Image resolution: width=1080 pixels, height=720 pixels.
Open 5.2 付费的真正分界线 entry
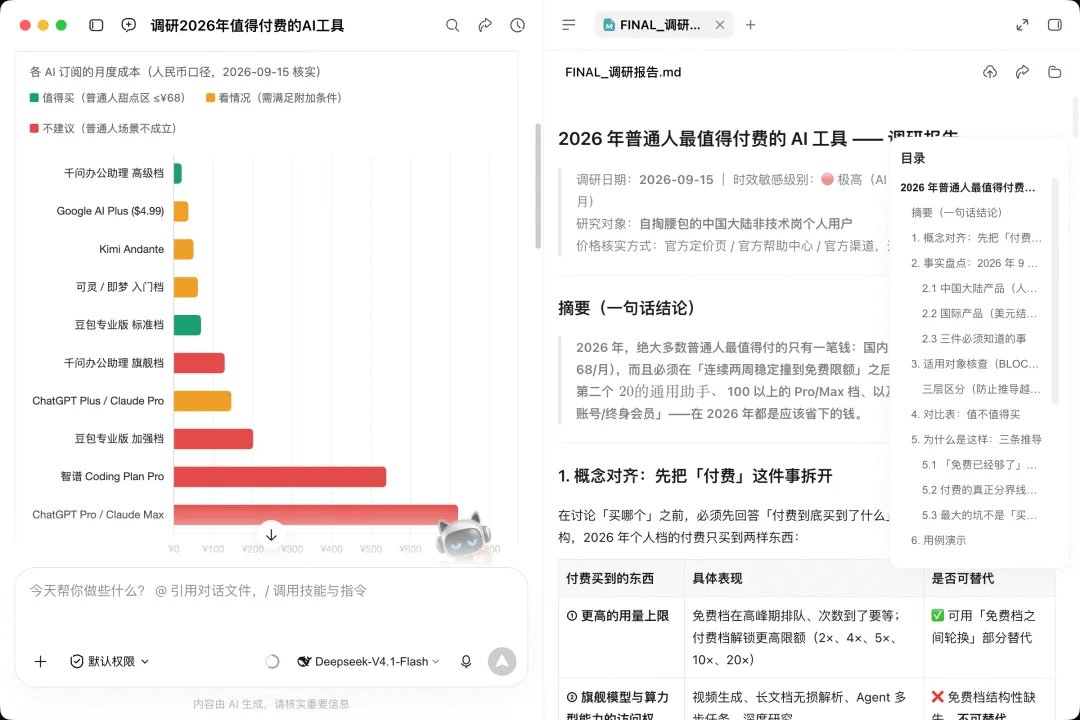[979, 490]
